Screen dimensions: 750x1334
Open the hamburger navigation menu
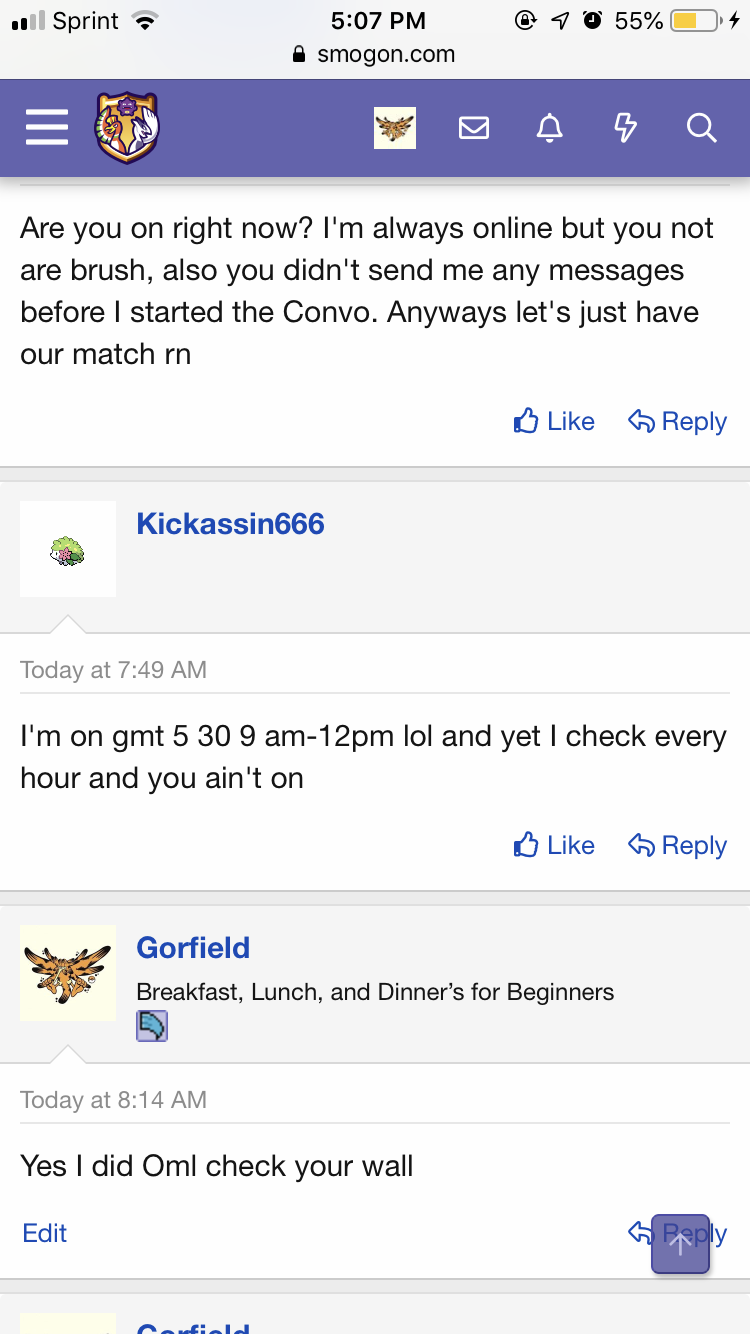point(46,128)
